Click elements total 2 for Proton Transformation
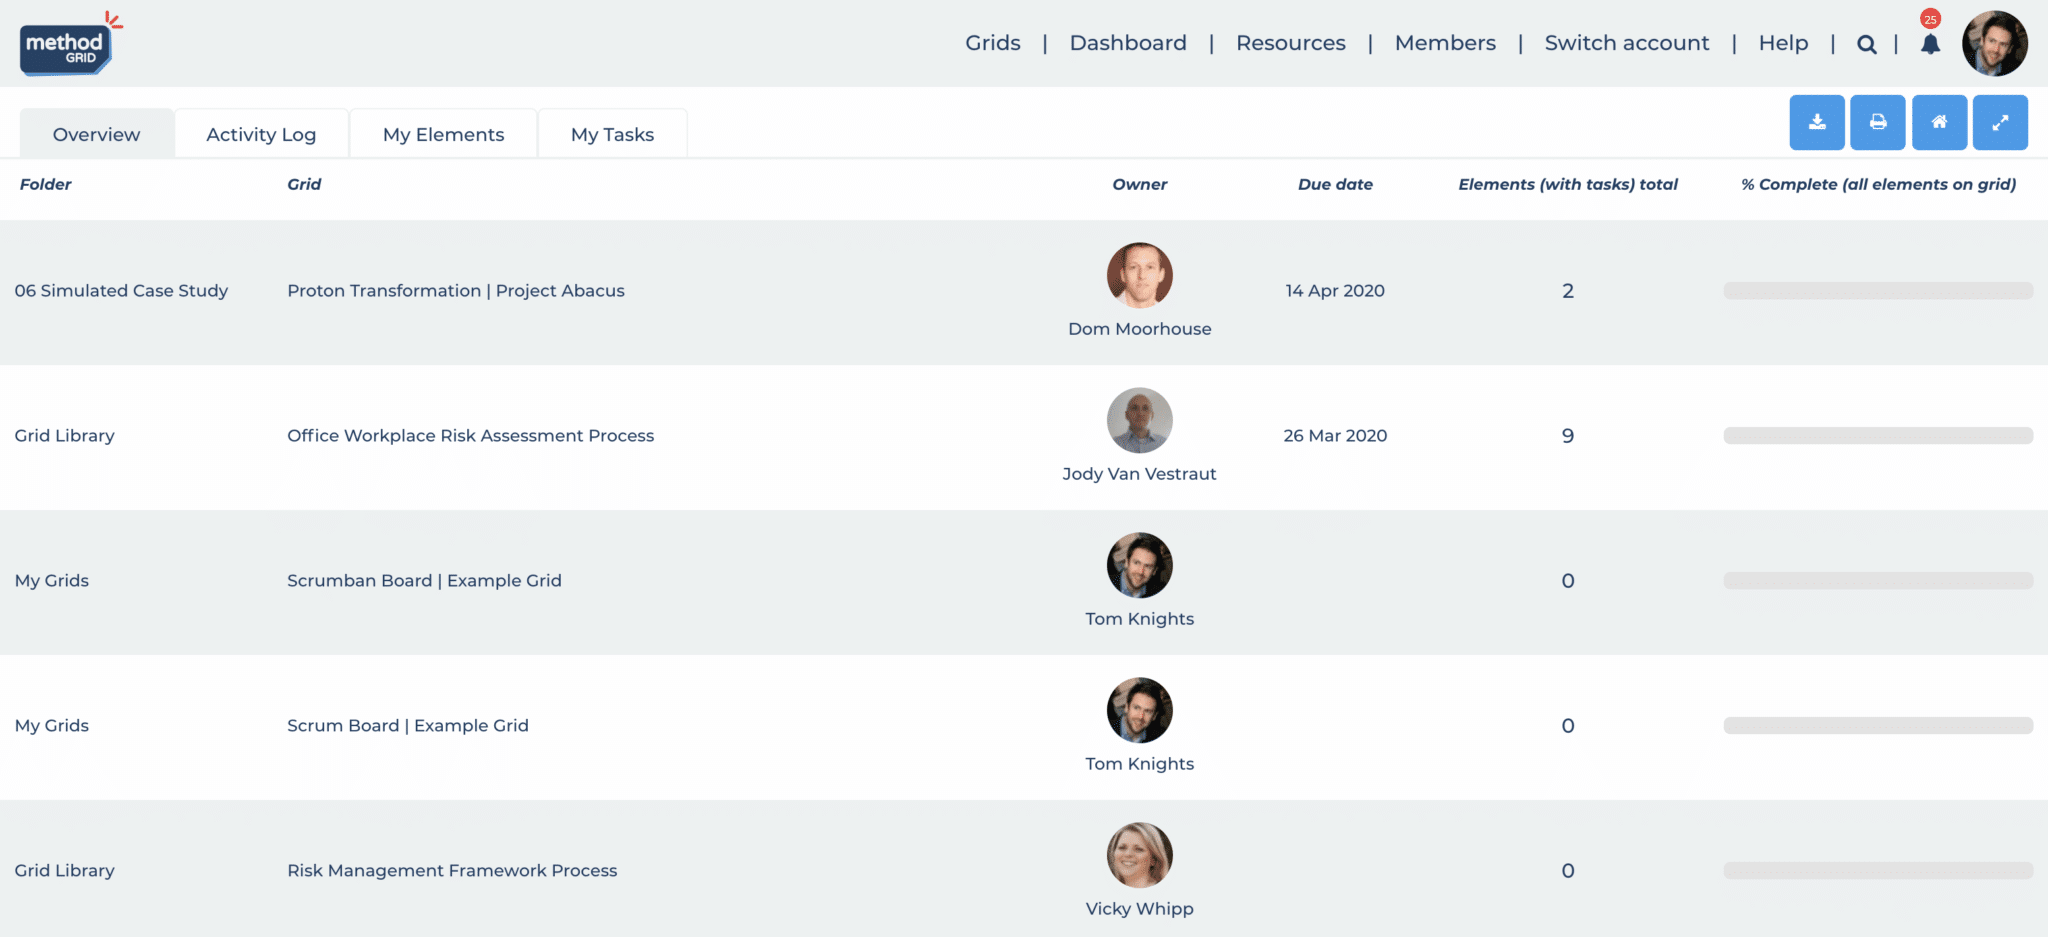This screenshot has width=2048, height=937. 1568,291
